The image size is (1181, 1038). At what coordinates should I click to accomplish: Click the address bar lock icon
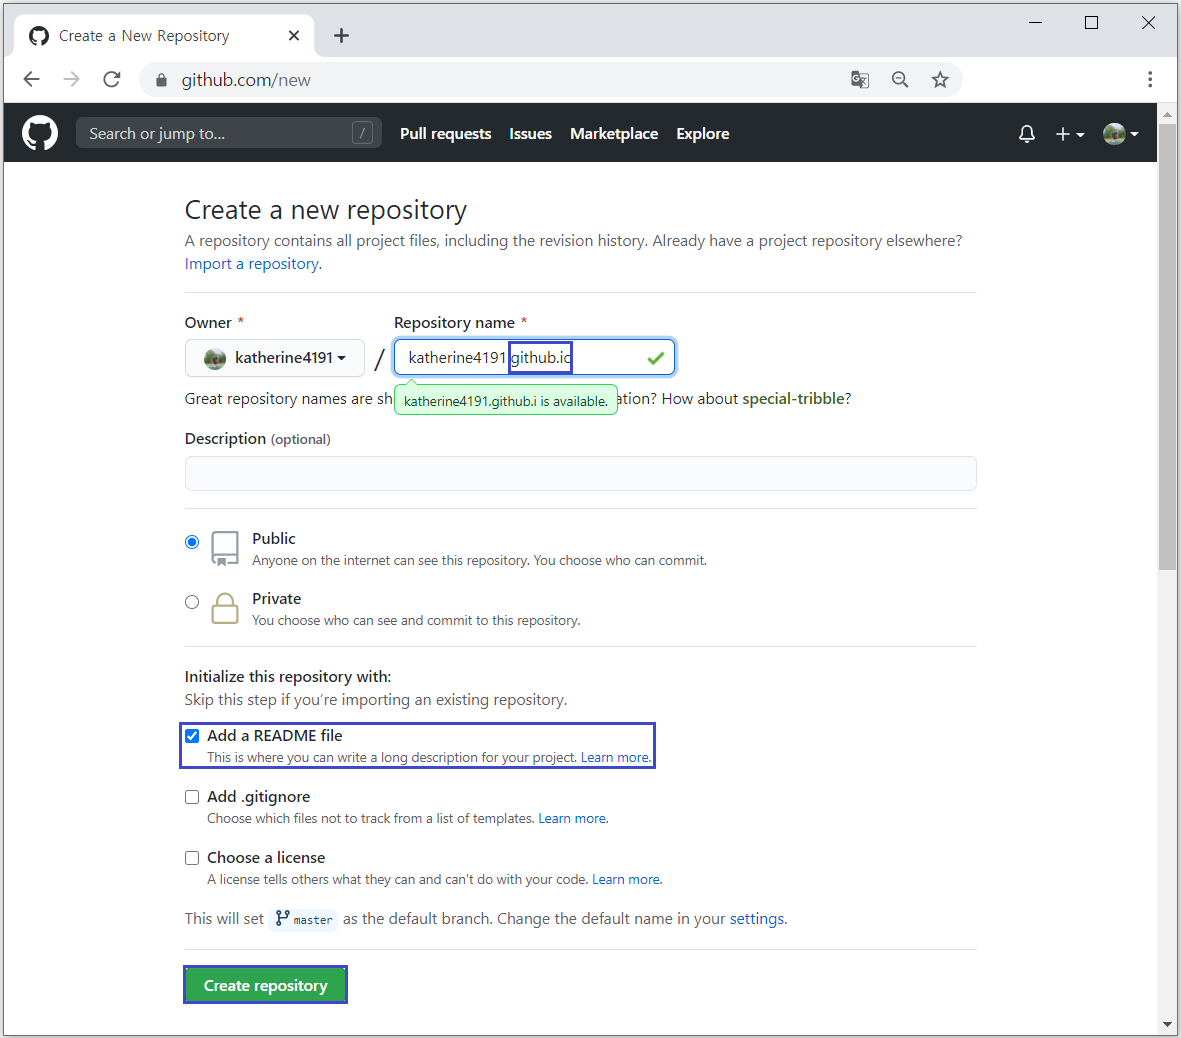161,80
